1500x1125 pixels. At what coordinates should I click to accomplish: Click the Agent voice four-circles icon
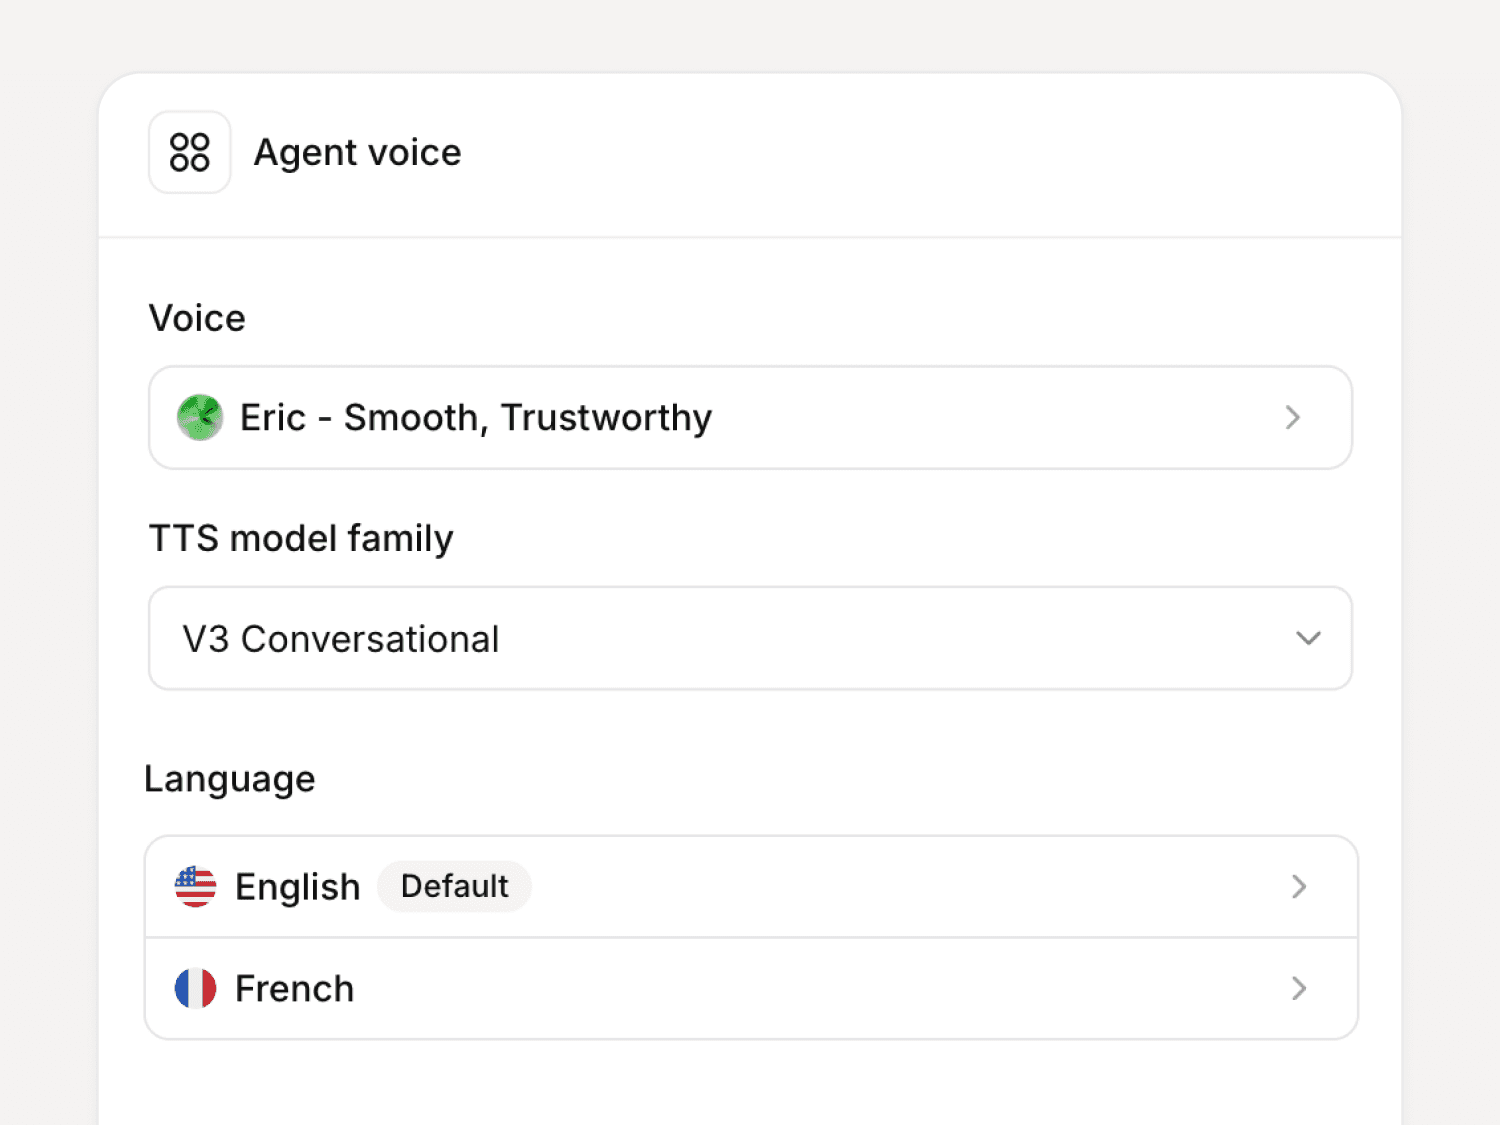point(190,152)
